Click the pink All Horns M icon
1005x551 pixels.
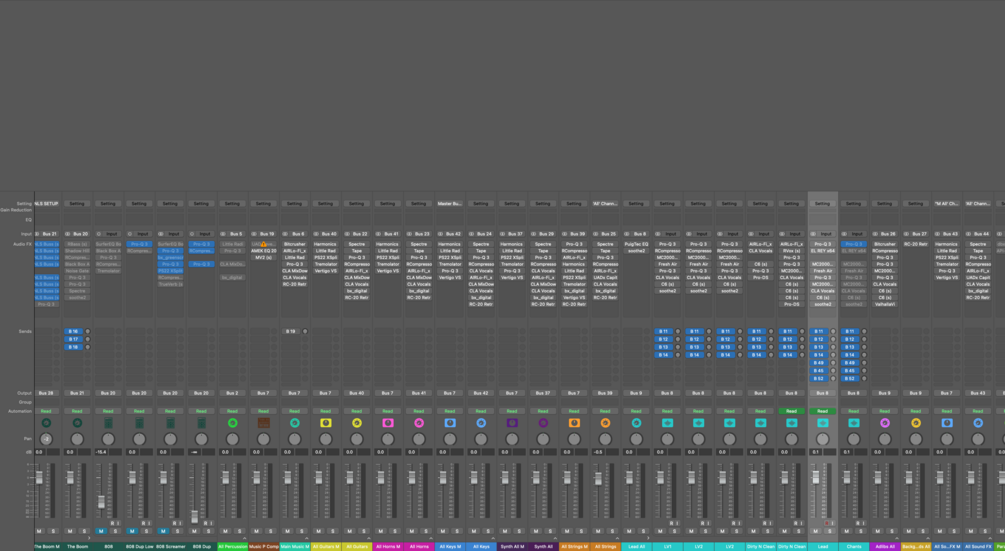click(388, 423)
